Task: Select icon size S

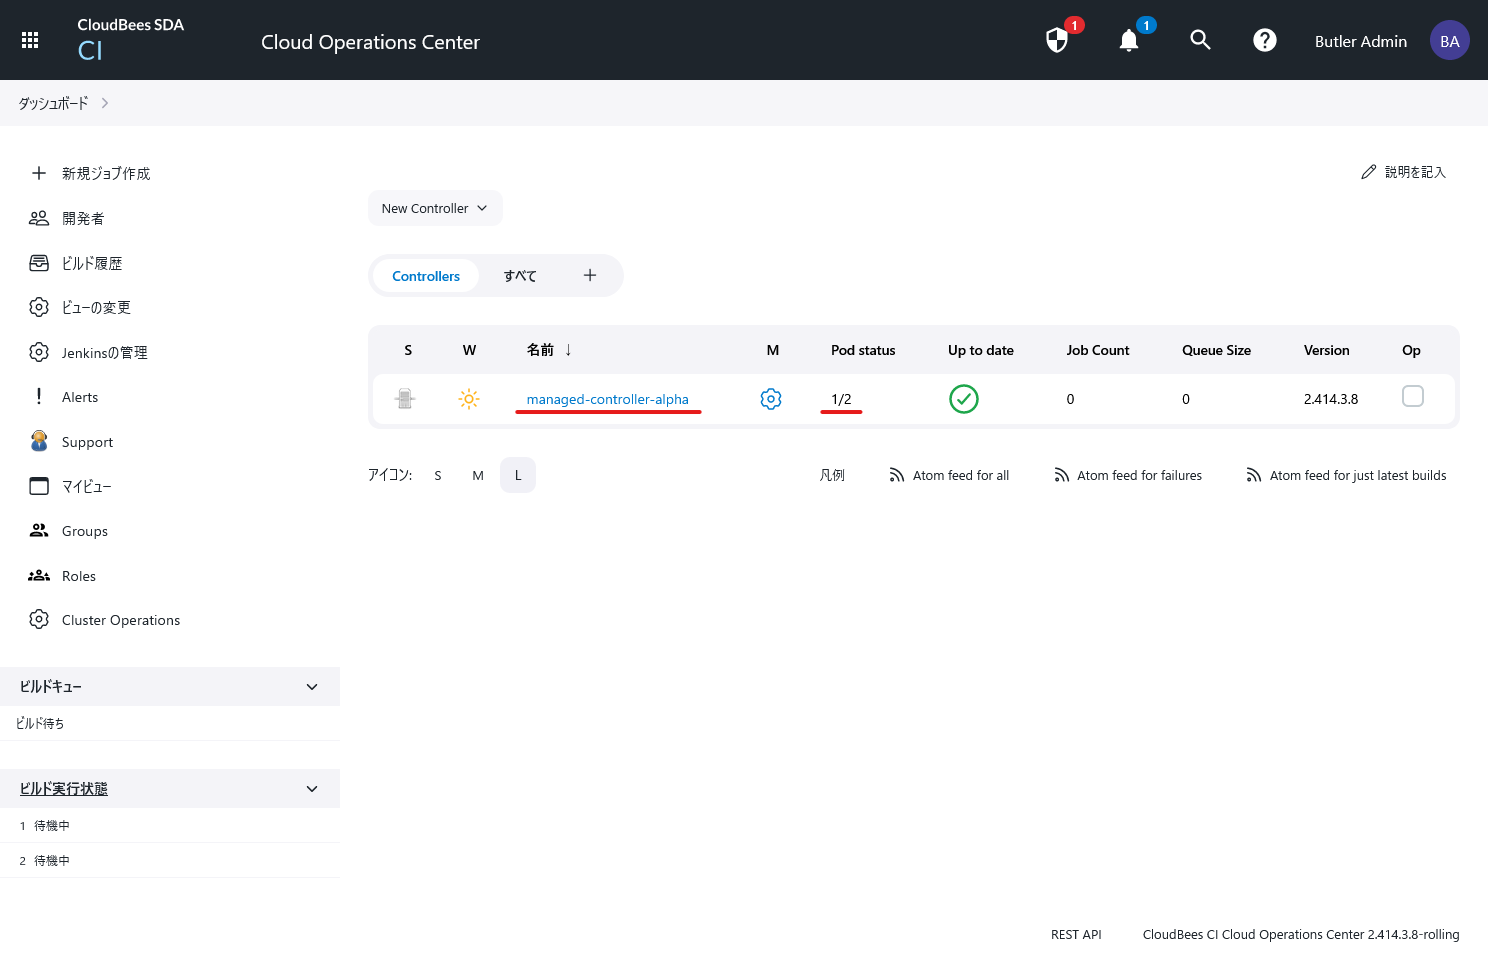Action: click(x=438, y=476)
